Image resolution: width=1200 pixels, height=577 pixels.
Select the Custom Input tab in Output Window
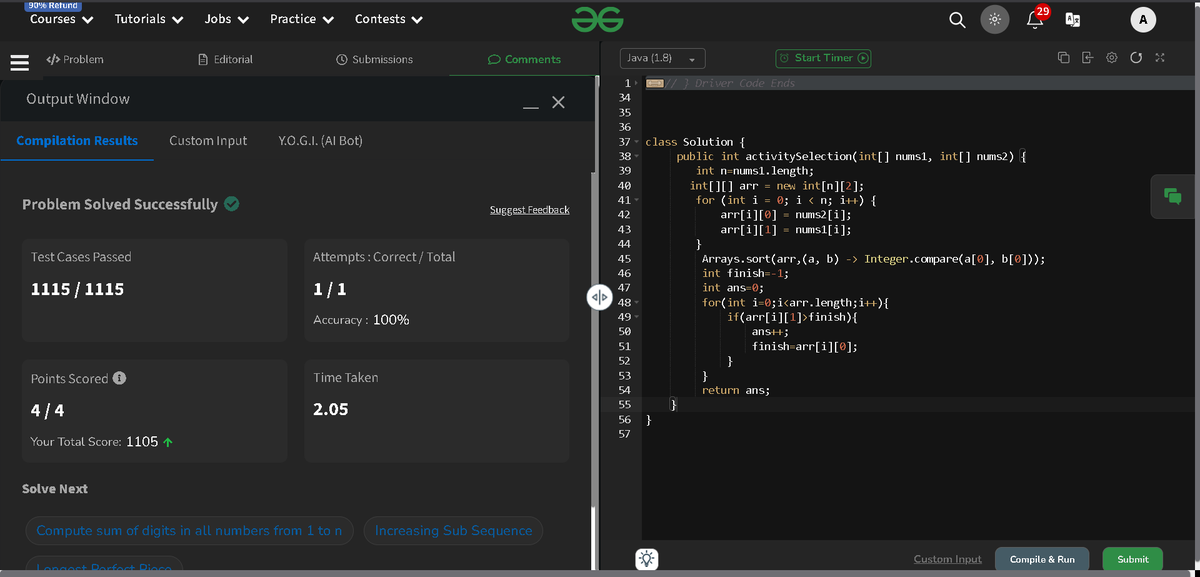[x=208, y=141]
